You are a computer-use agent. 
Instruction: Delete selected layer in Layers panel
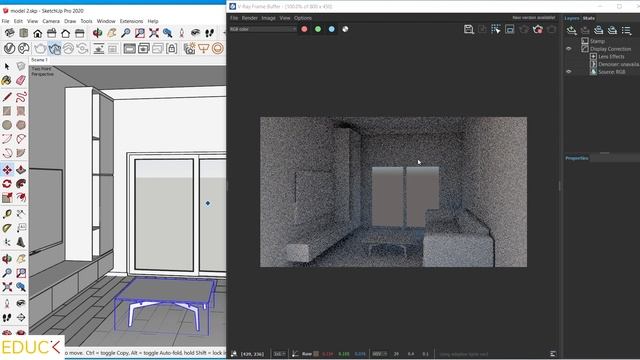click(x=585, y=30)
